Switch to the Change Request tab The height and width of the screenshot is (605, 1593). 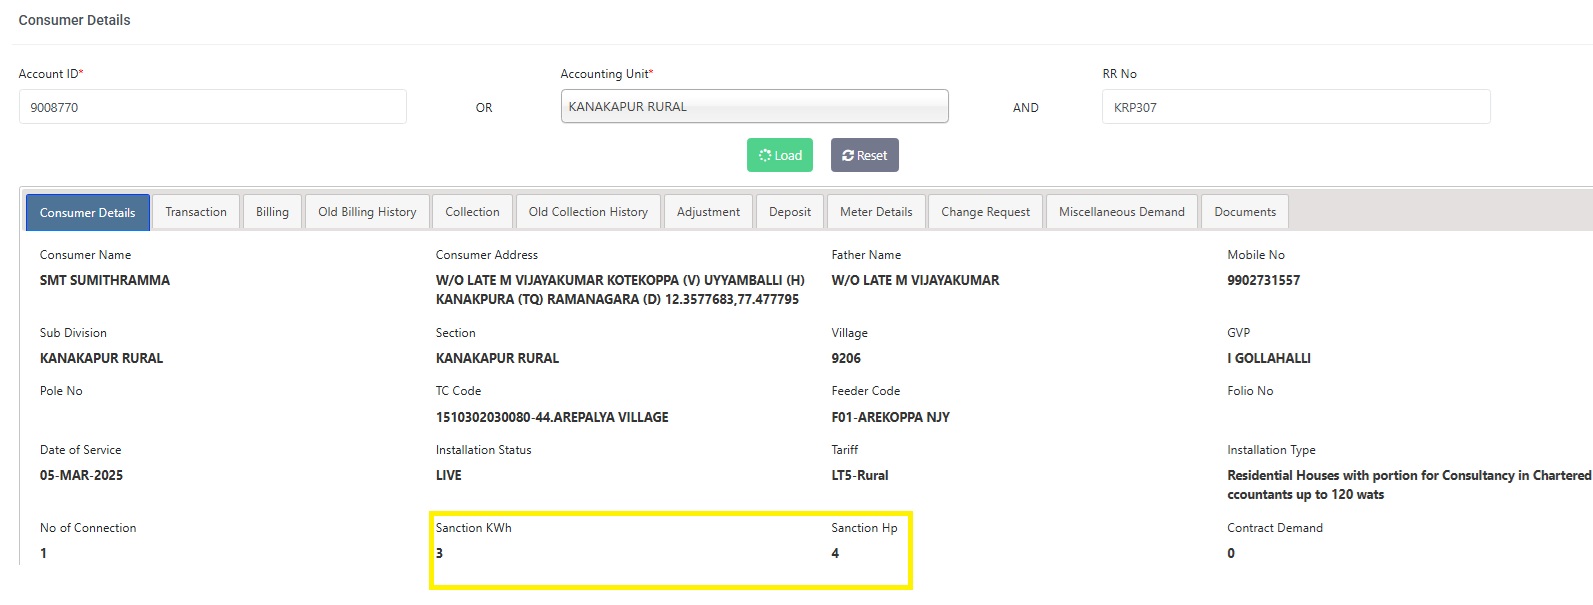click(985, 212)
